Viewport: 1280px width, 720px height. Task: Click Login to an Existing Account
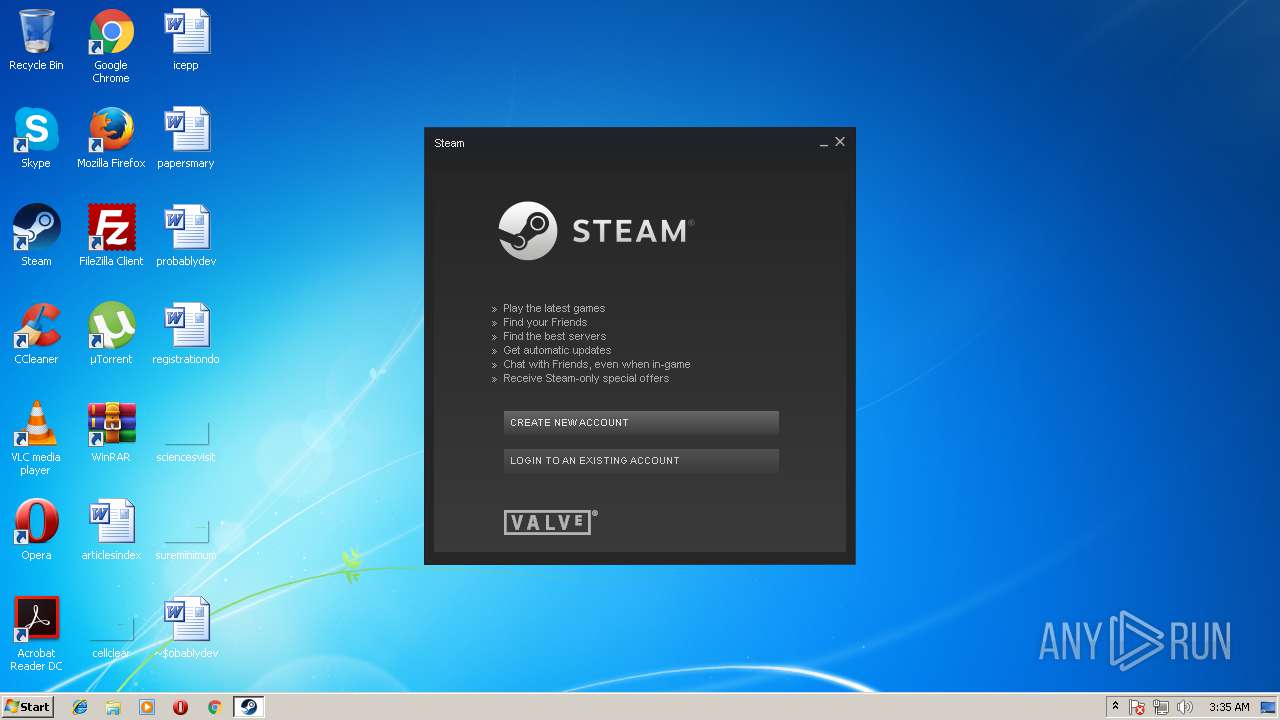[x=641, y=461]
